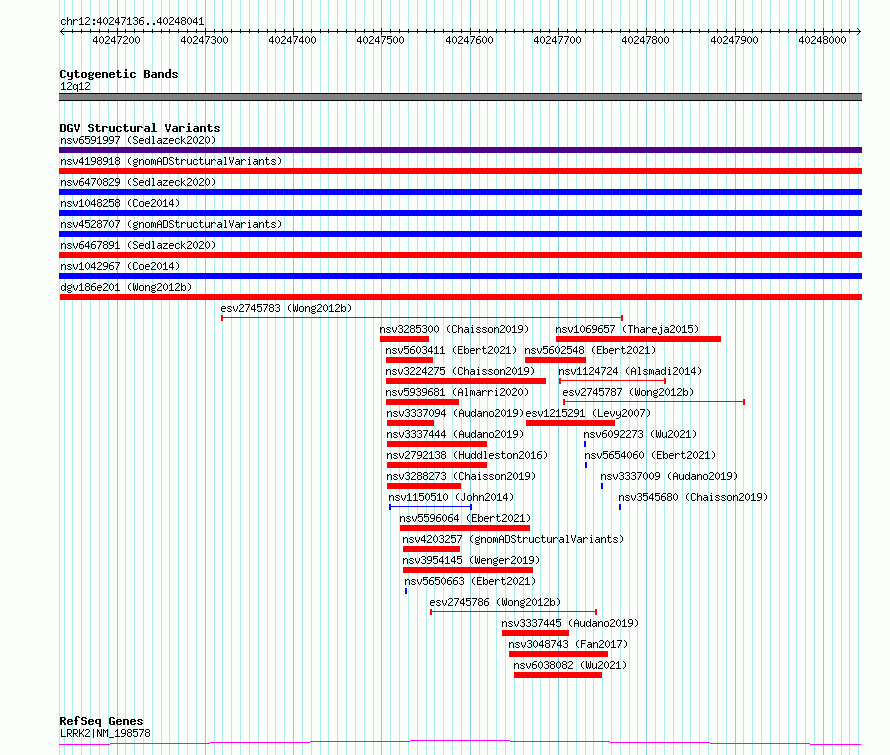Click the nsv1042967 (Coe2014) label

coord(120,266)
